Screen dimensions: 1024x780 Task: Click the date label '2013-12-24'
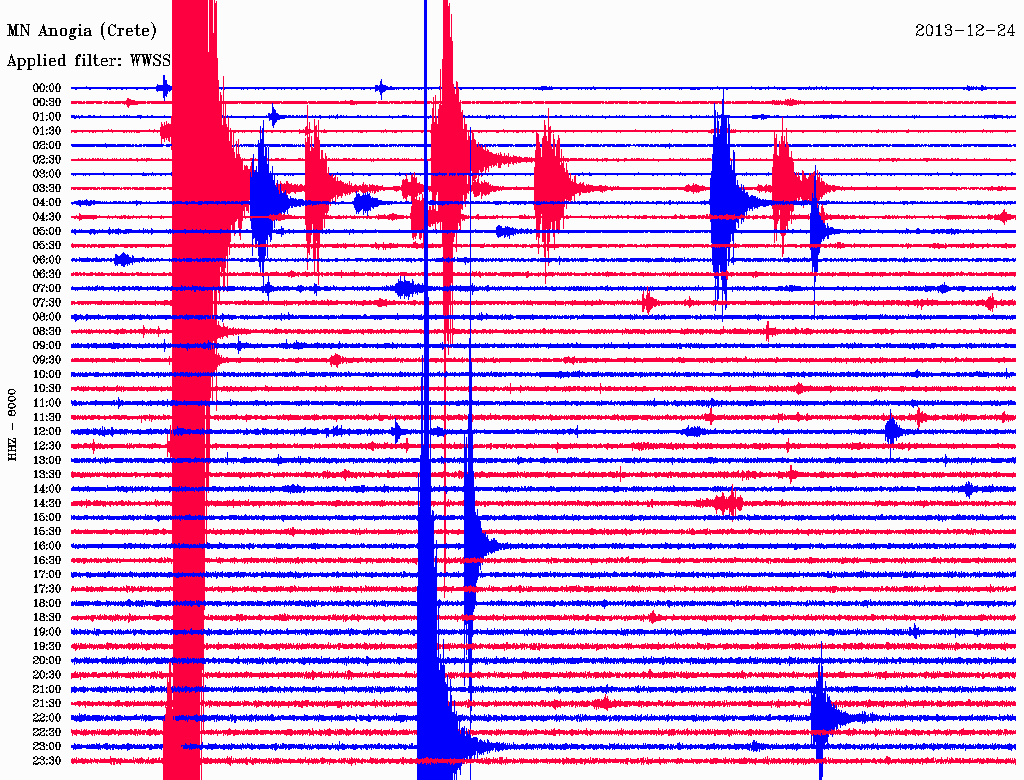coord(965,31)
